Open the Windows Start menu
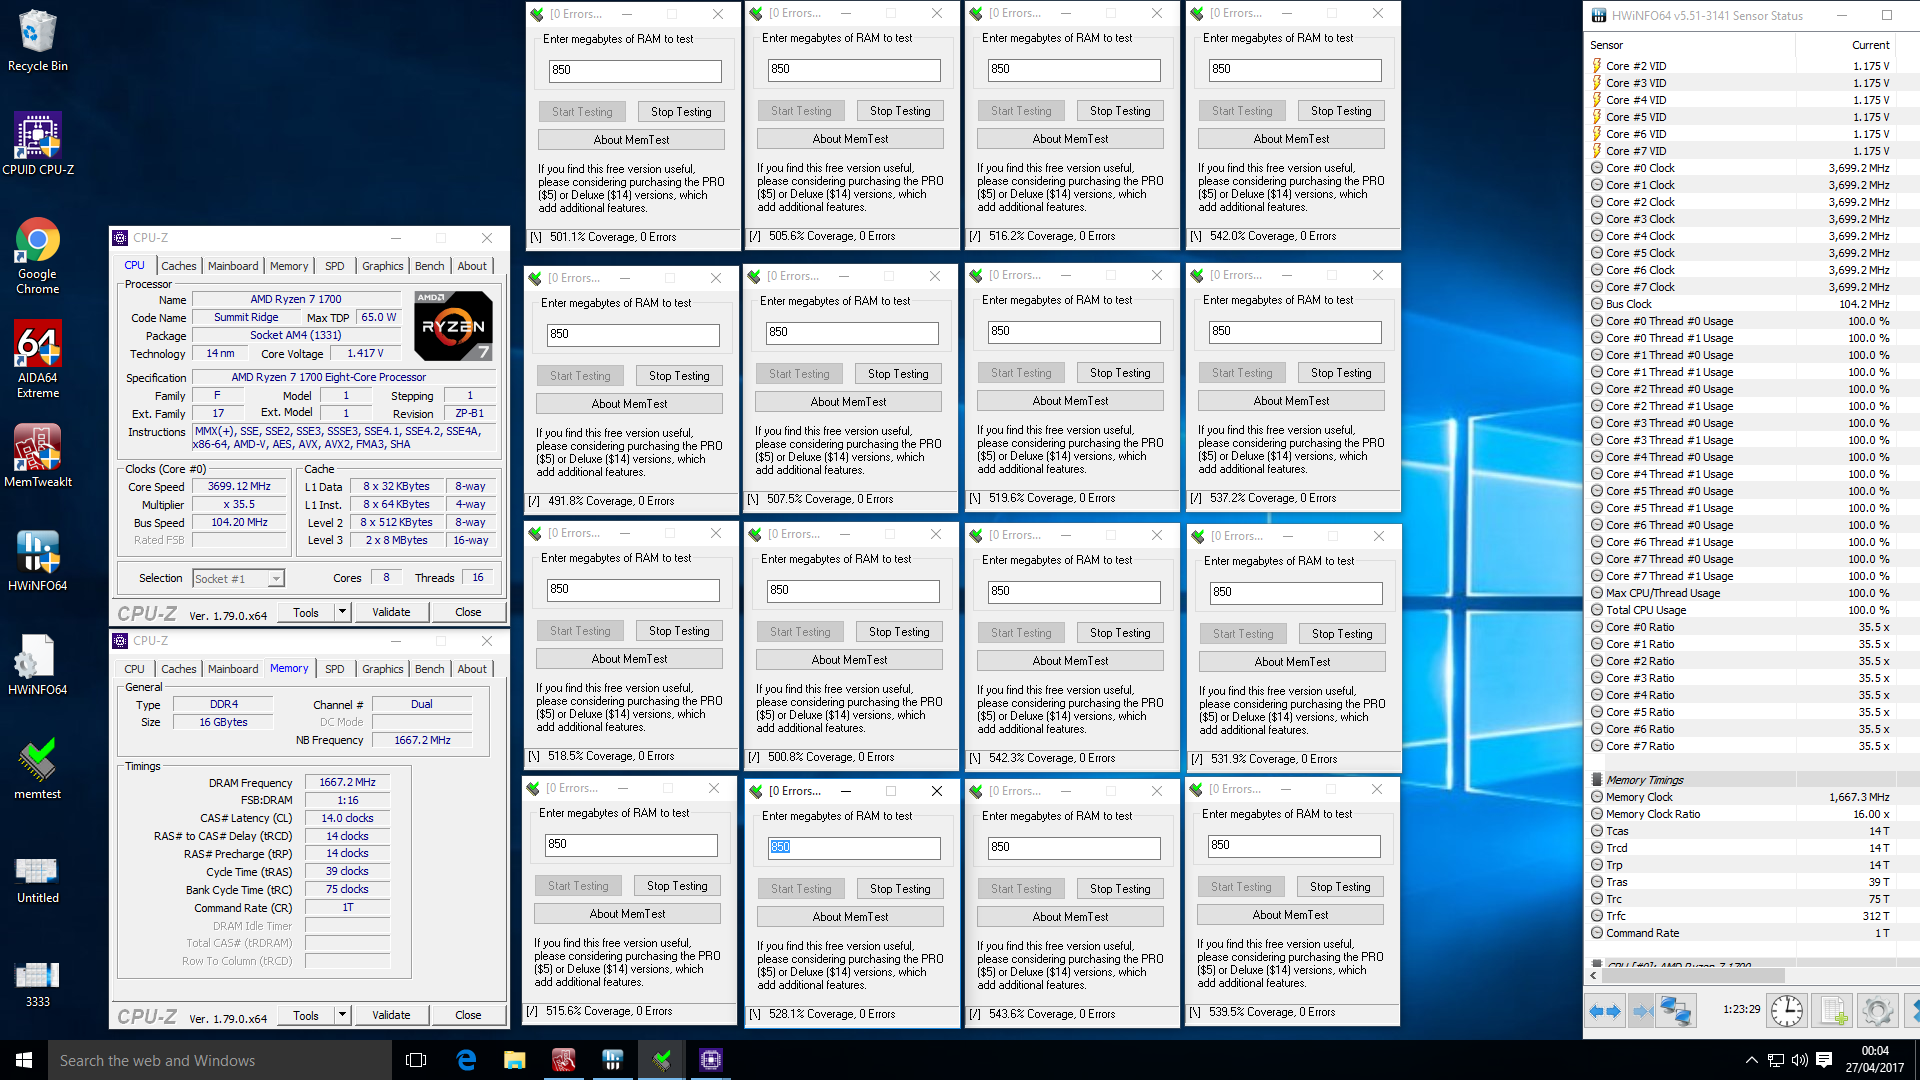 (x=24, y=1060)
